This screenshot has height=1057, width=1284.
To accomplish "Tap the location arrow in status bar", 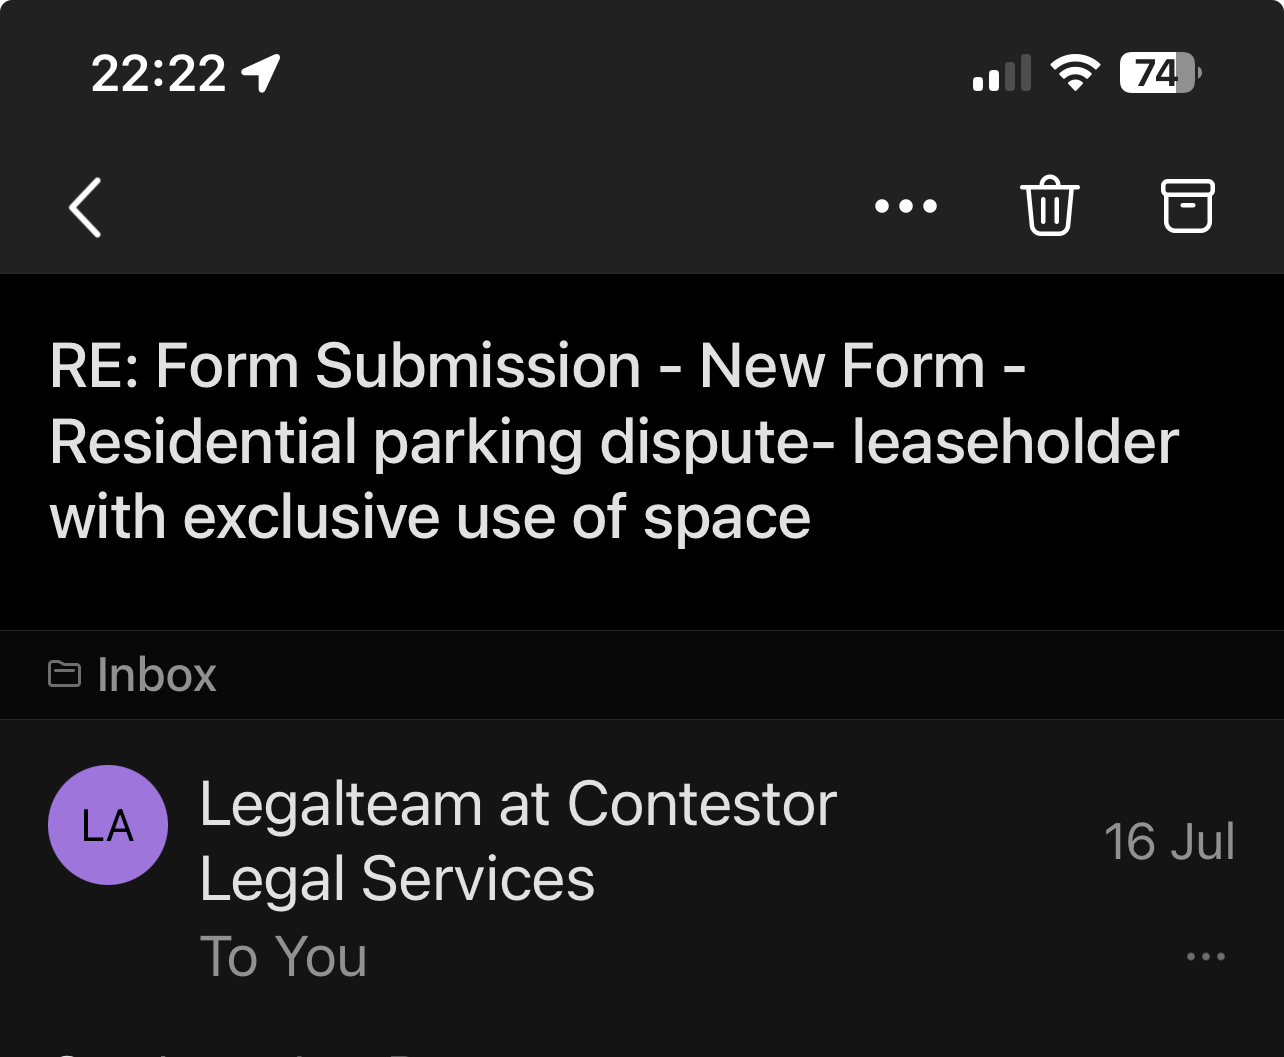I will click(261, 74).
